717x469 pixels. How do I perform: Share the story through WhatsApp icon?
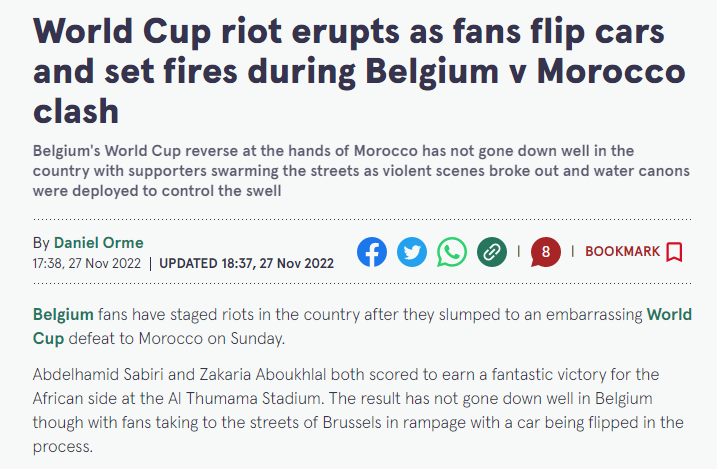point(452,251)
